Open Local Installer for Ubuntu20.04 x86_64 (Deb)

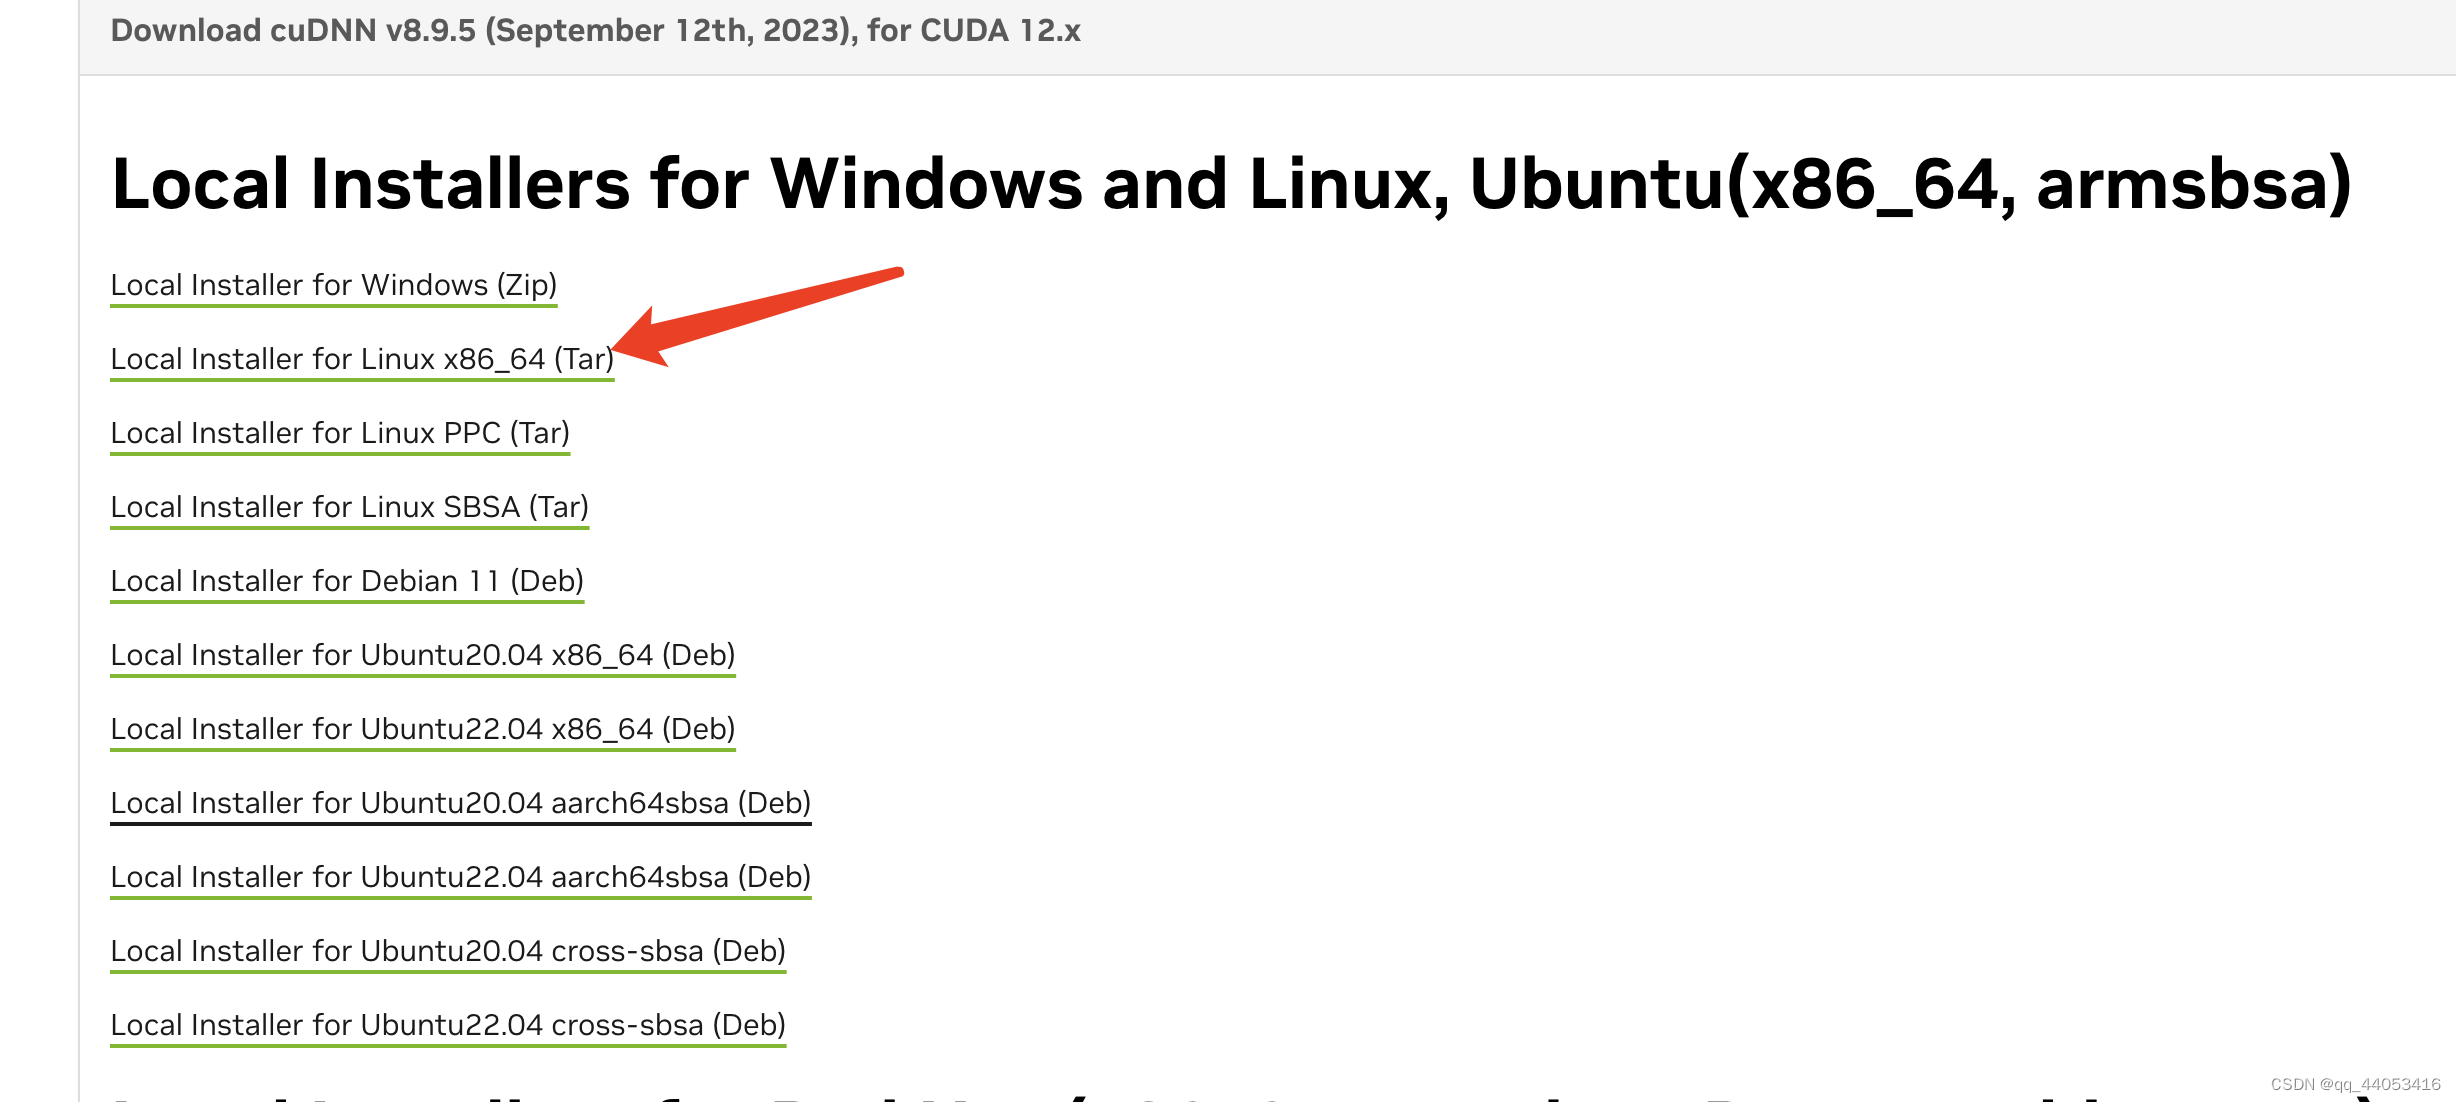(421, 654)
